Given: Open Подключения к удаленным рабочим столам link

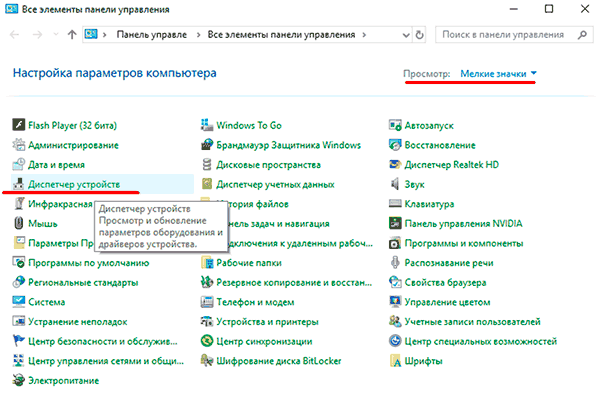Looking at the screenshot, I should point(300,243).
